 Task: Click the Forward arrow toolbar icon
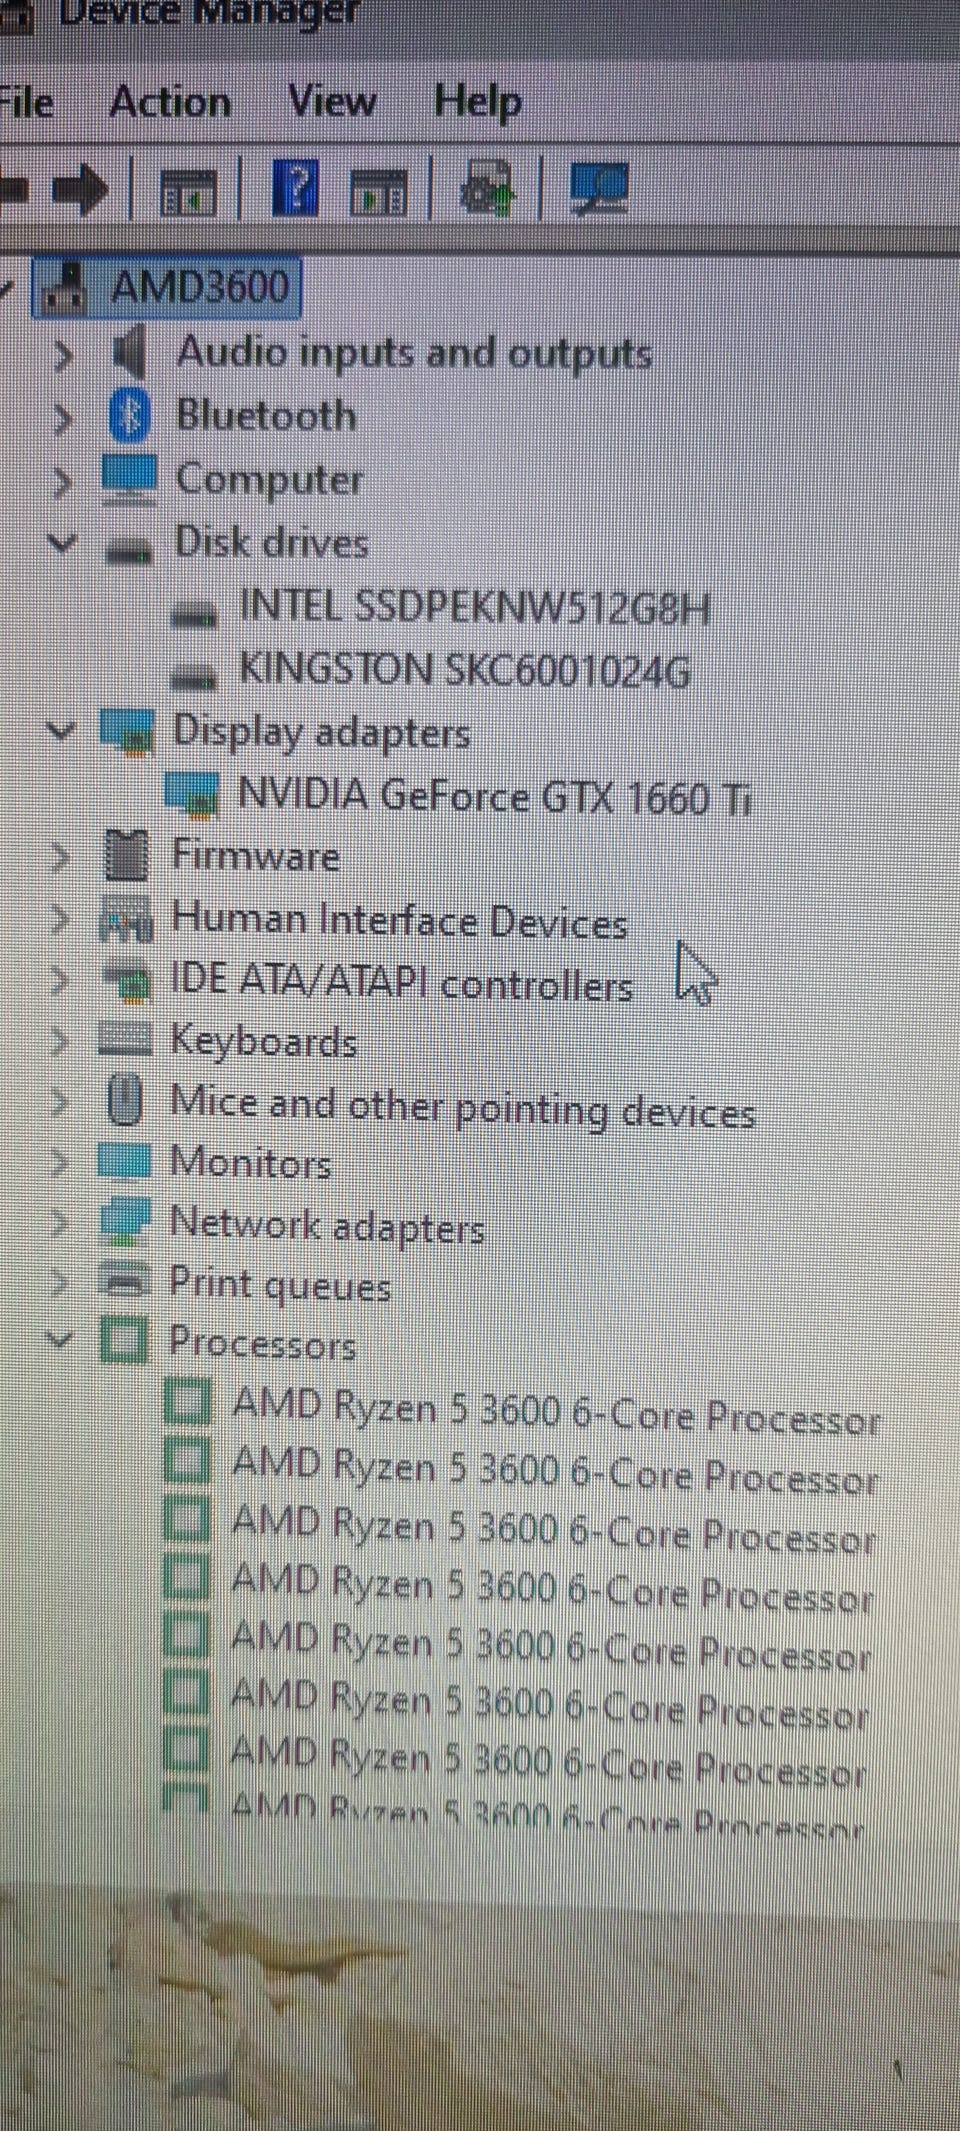tap(78, 188)
